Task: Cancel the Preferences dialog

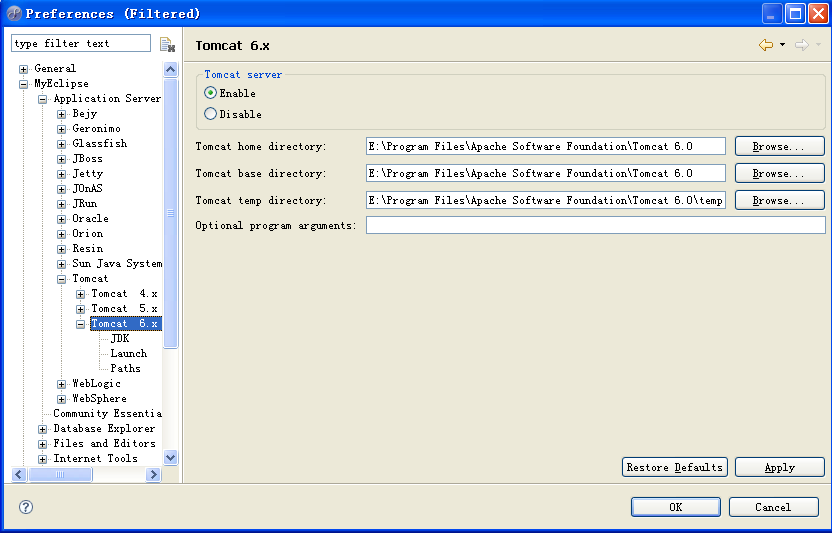Action: click(x=773, y=507)
